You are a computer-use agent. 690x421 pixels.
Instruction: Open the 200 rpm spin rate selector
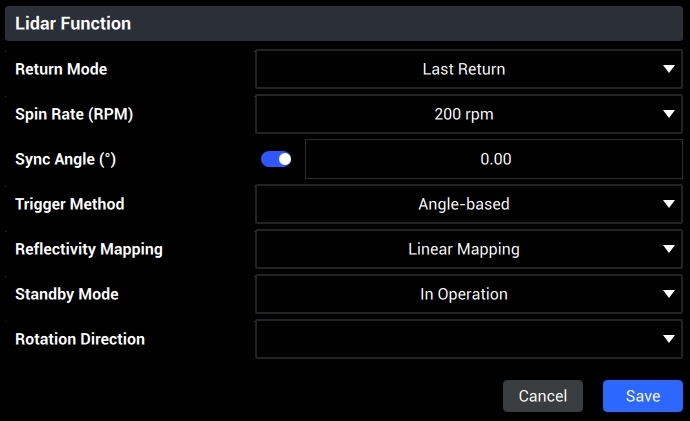[x=463, y=114]
